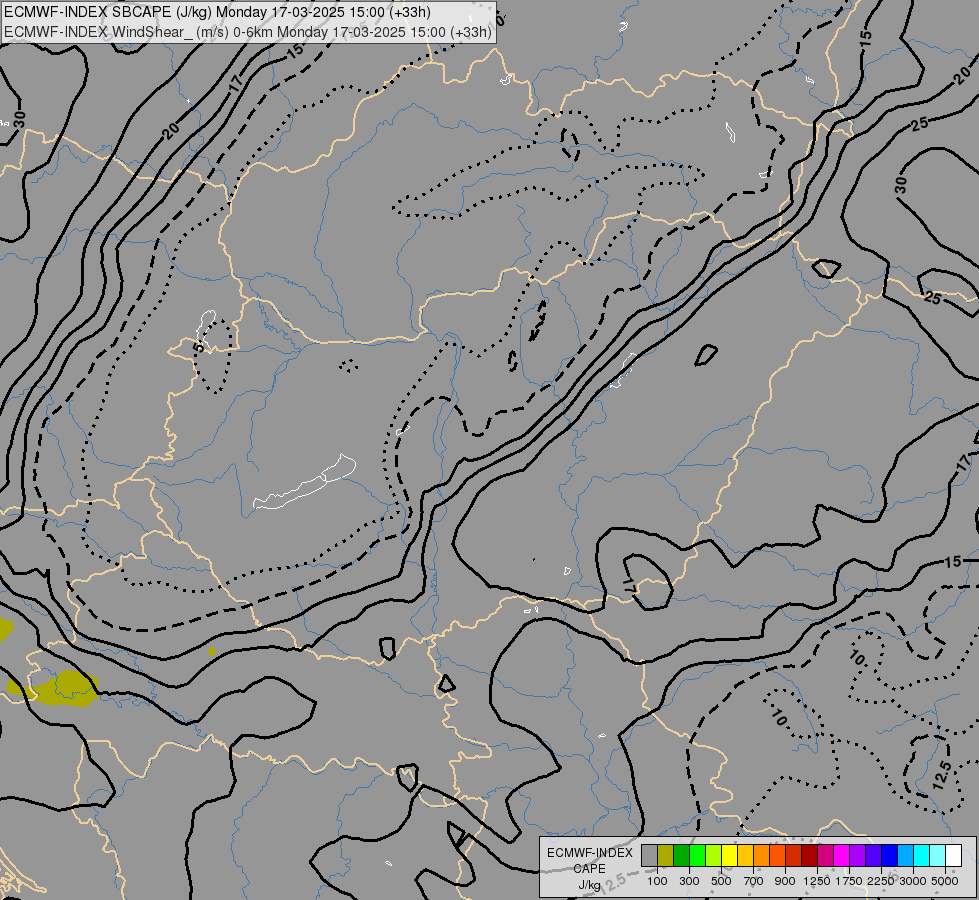
Task: Click the legend value 1250
Action: [x=817, y=881]
